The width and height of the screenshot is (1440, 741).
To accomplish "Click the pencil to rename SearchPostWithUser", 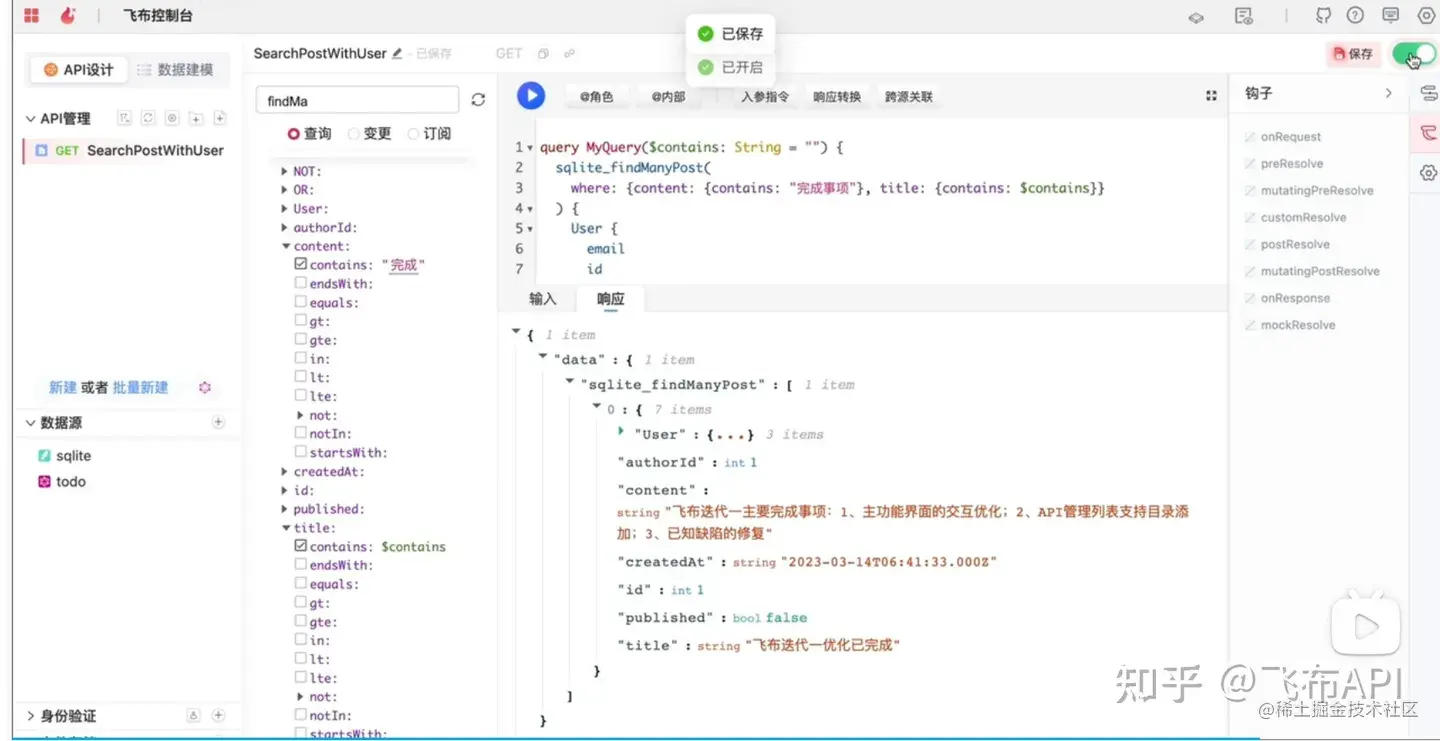I will click(x=397, y=54).
